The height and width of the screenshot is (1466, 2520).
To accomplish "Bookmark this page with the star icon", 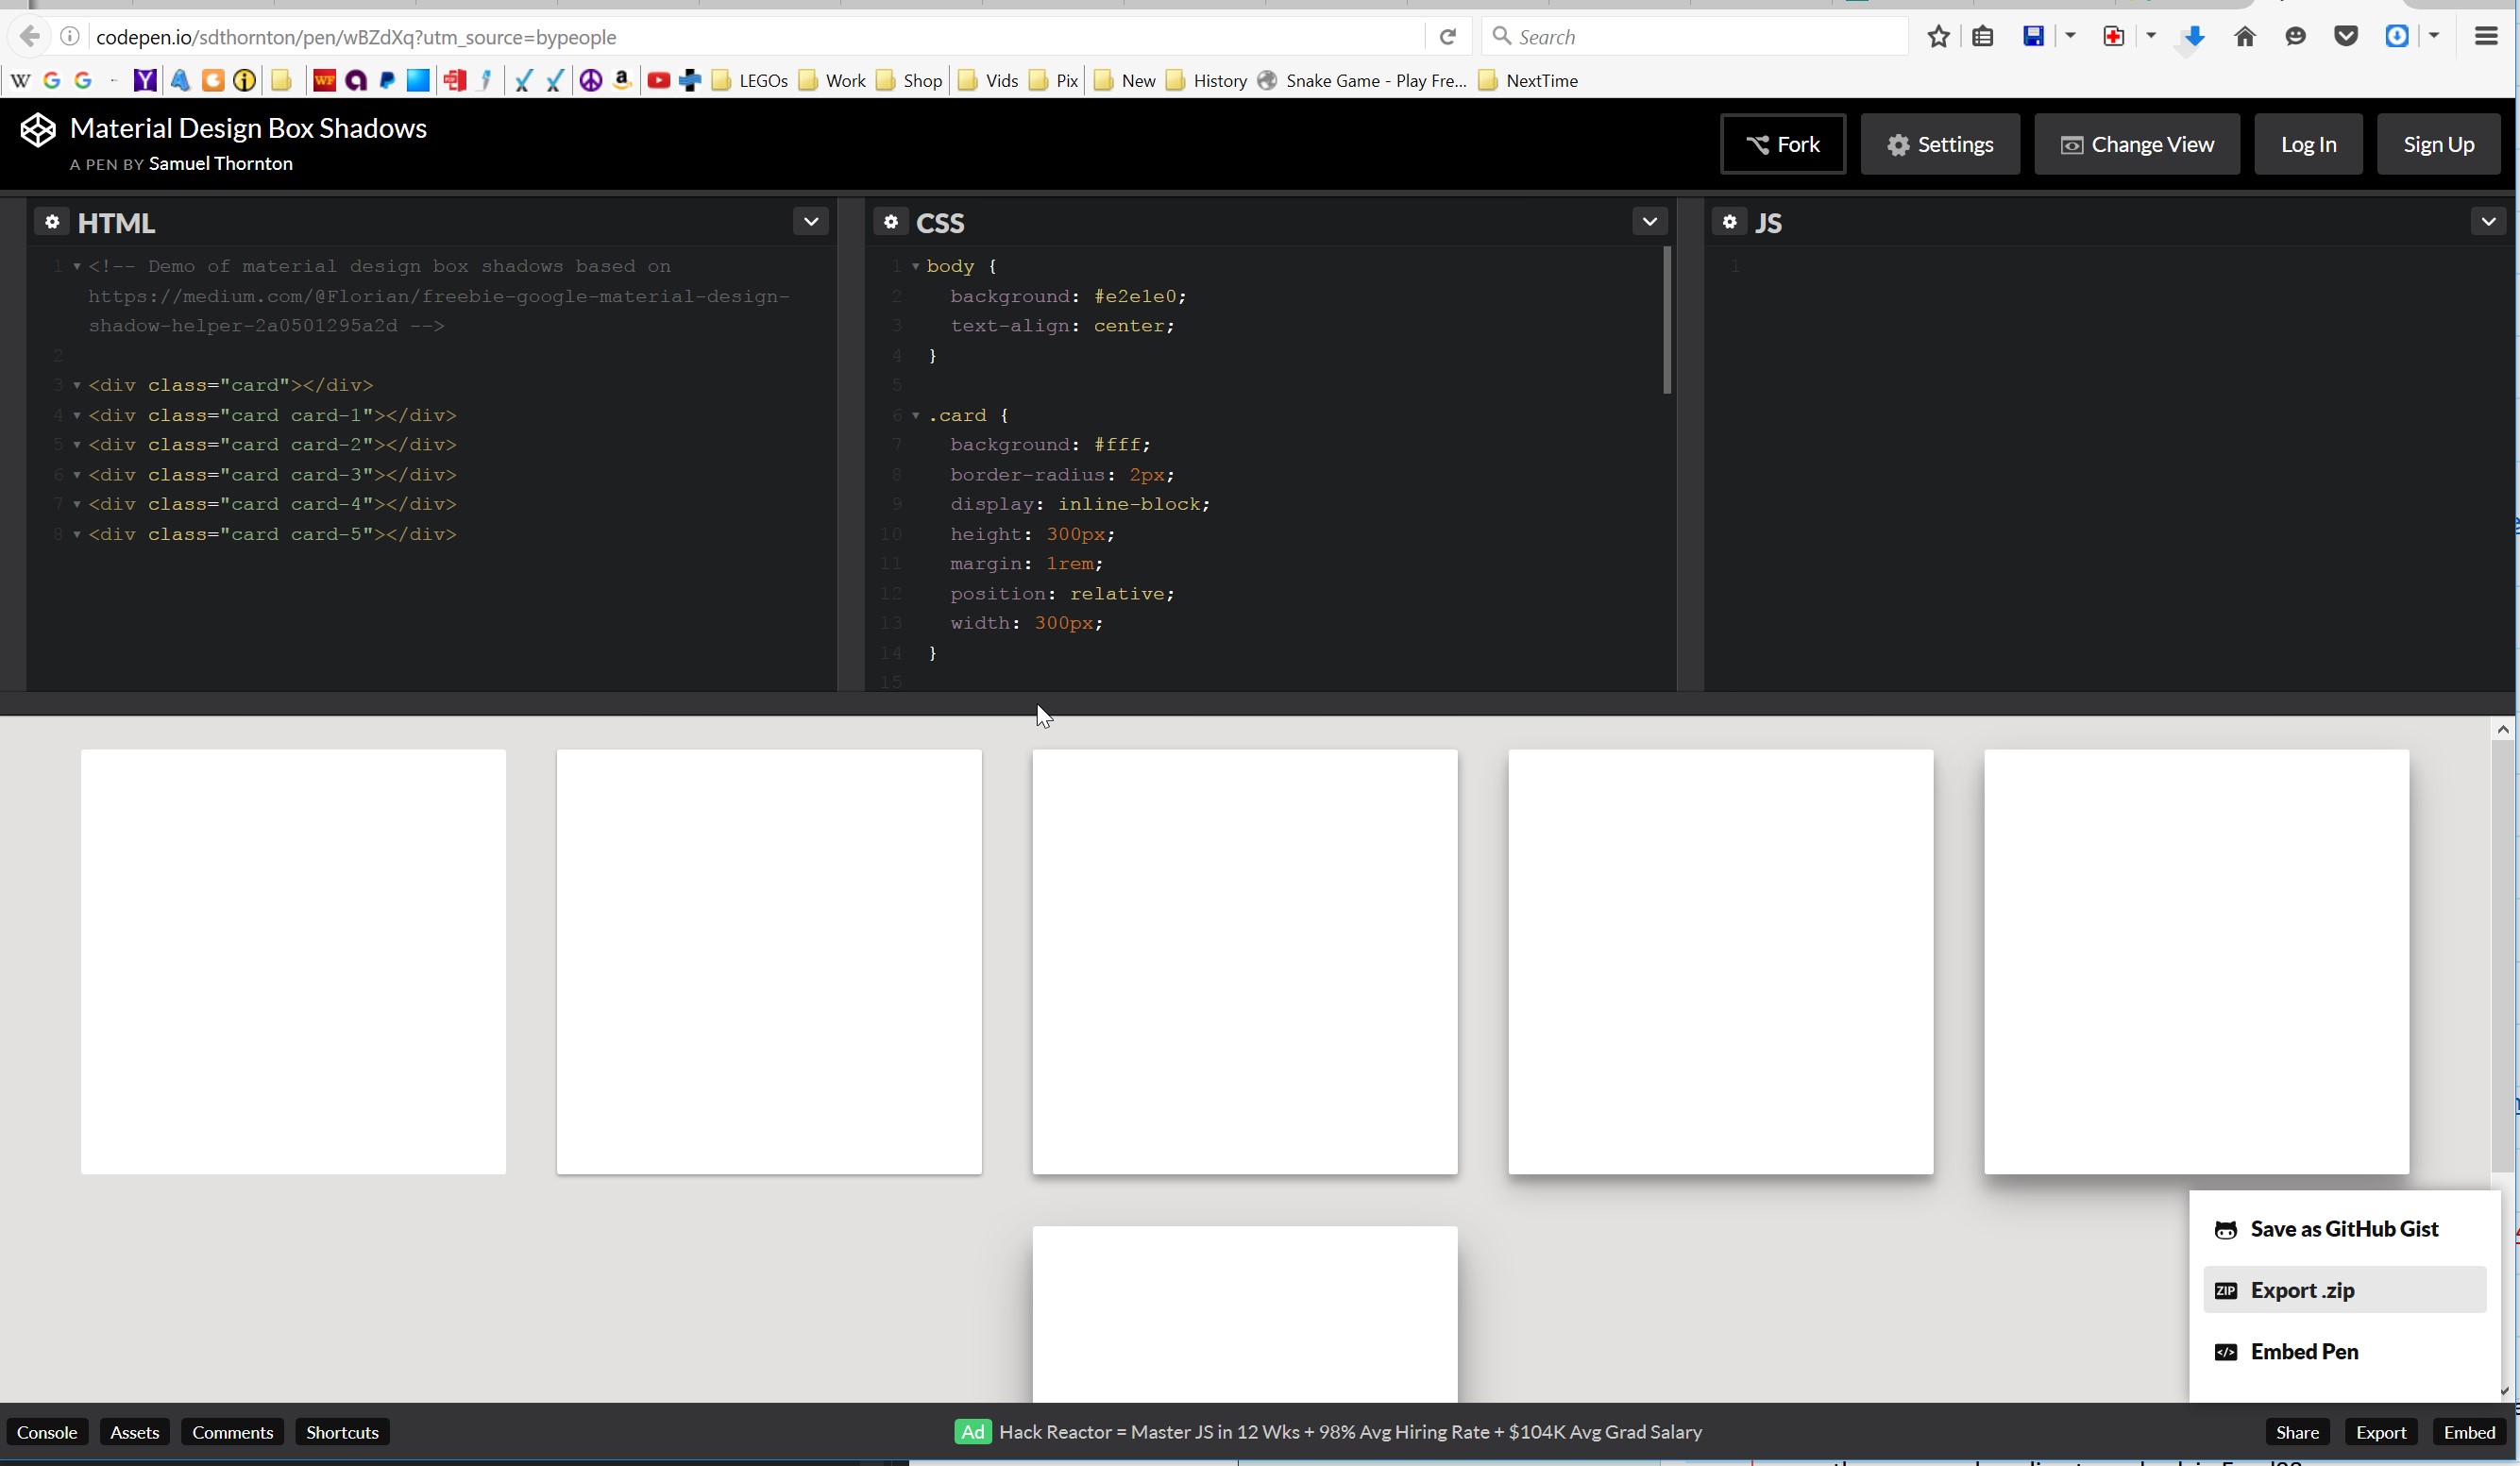I will [1939, 36].
